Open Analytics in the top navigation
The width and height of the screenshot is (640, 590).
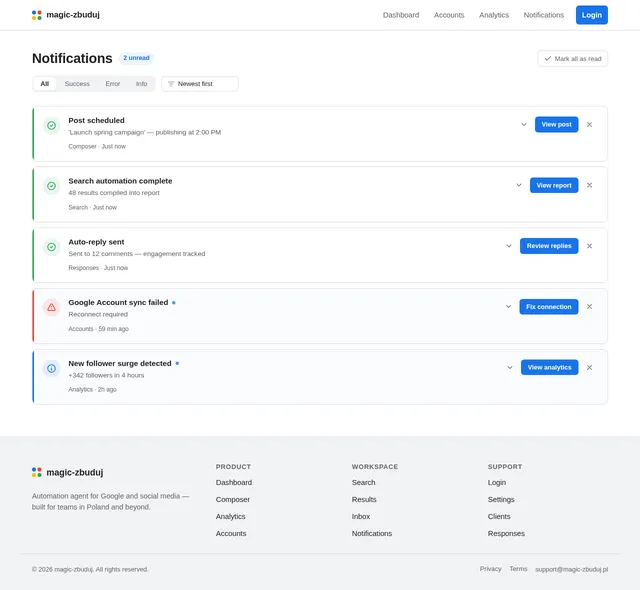click(x=494, y=15)
